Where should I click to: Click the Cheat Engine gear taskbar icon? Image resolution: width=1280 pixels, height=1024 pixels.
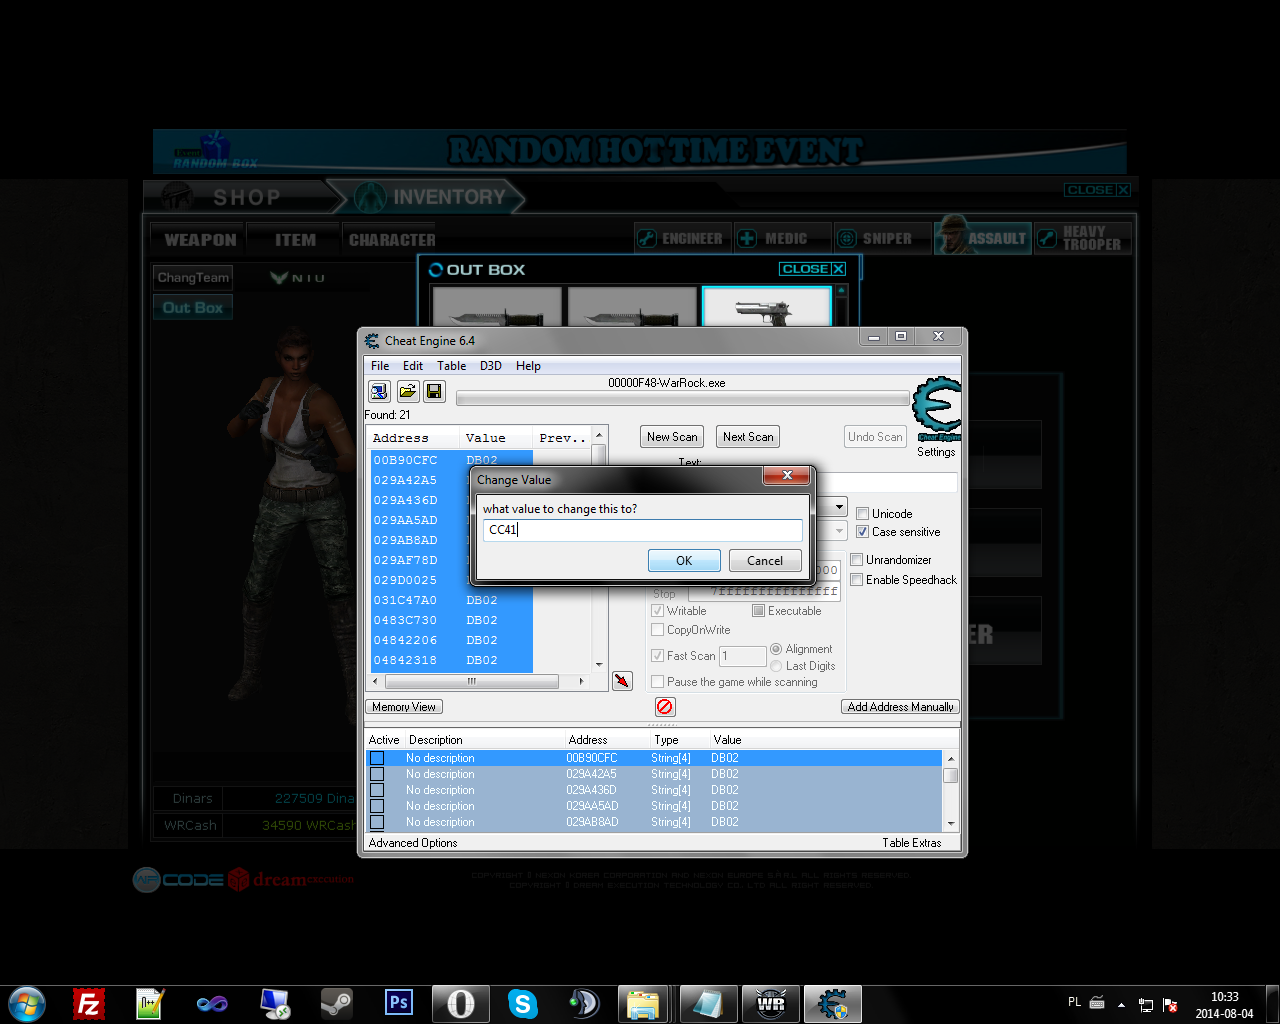832,1003
